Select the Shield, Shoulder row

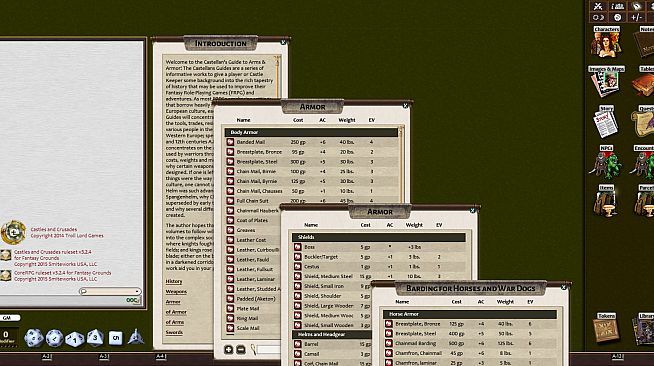332,296
